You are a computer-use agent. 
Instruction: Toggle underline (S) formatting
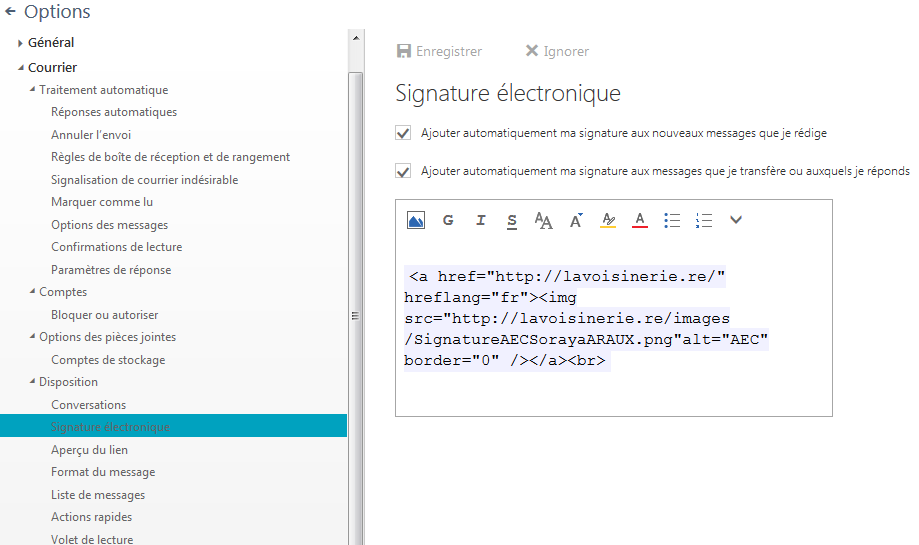click(512, 220)
